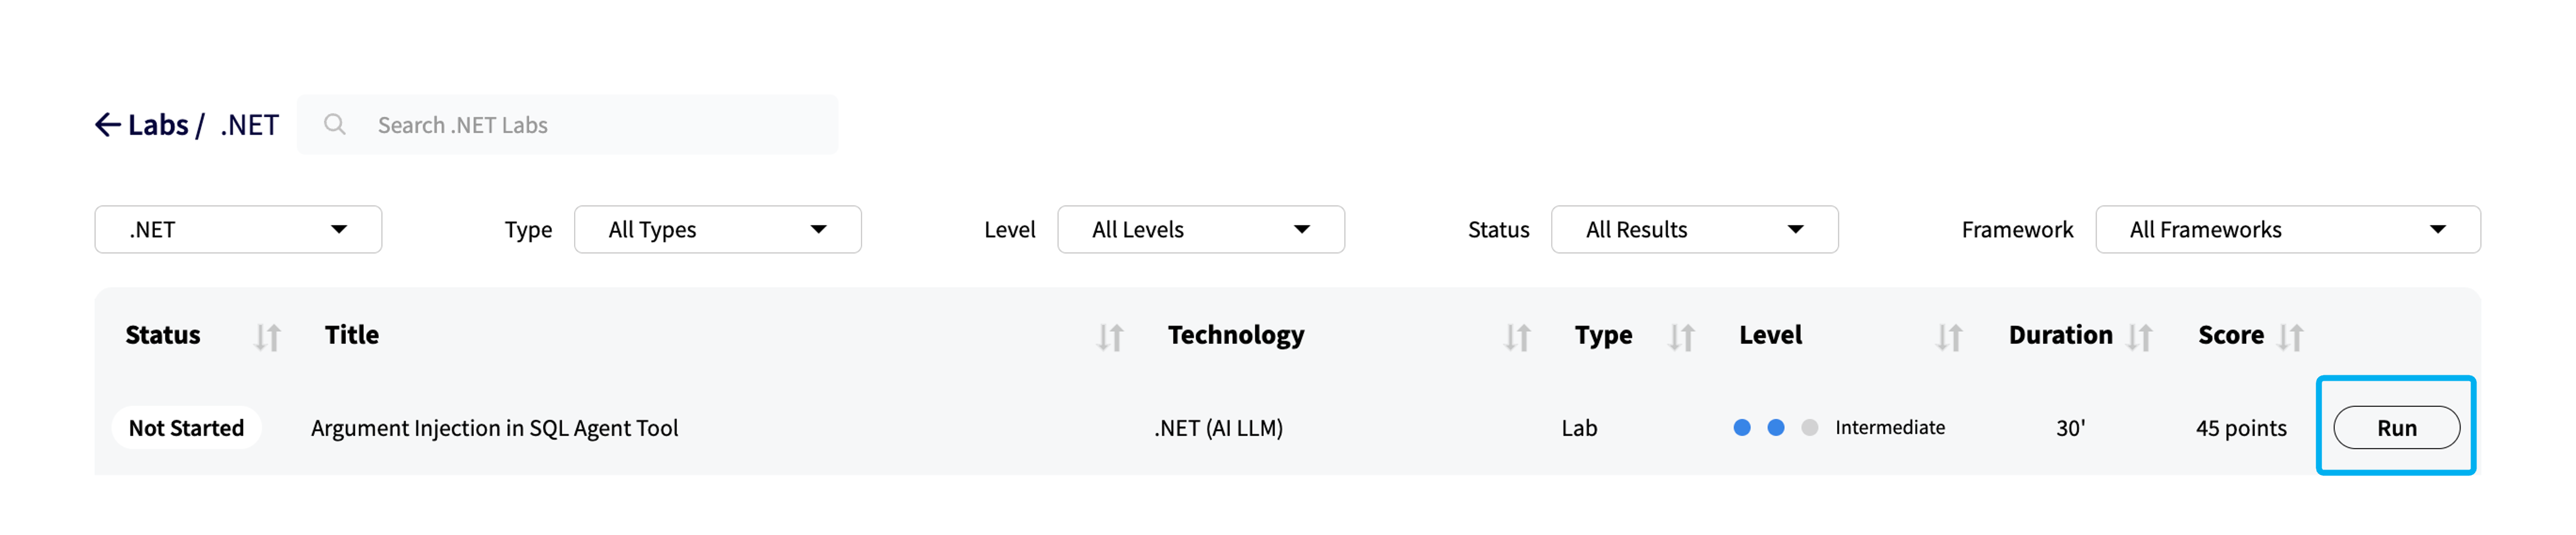This screenshot has width=2576, height=535.
Task: Click the search magnifier icon
Action: point(335,125)
